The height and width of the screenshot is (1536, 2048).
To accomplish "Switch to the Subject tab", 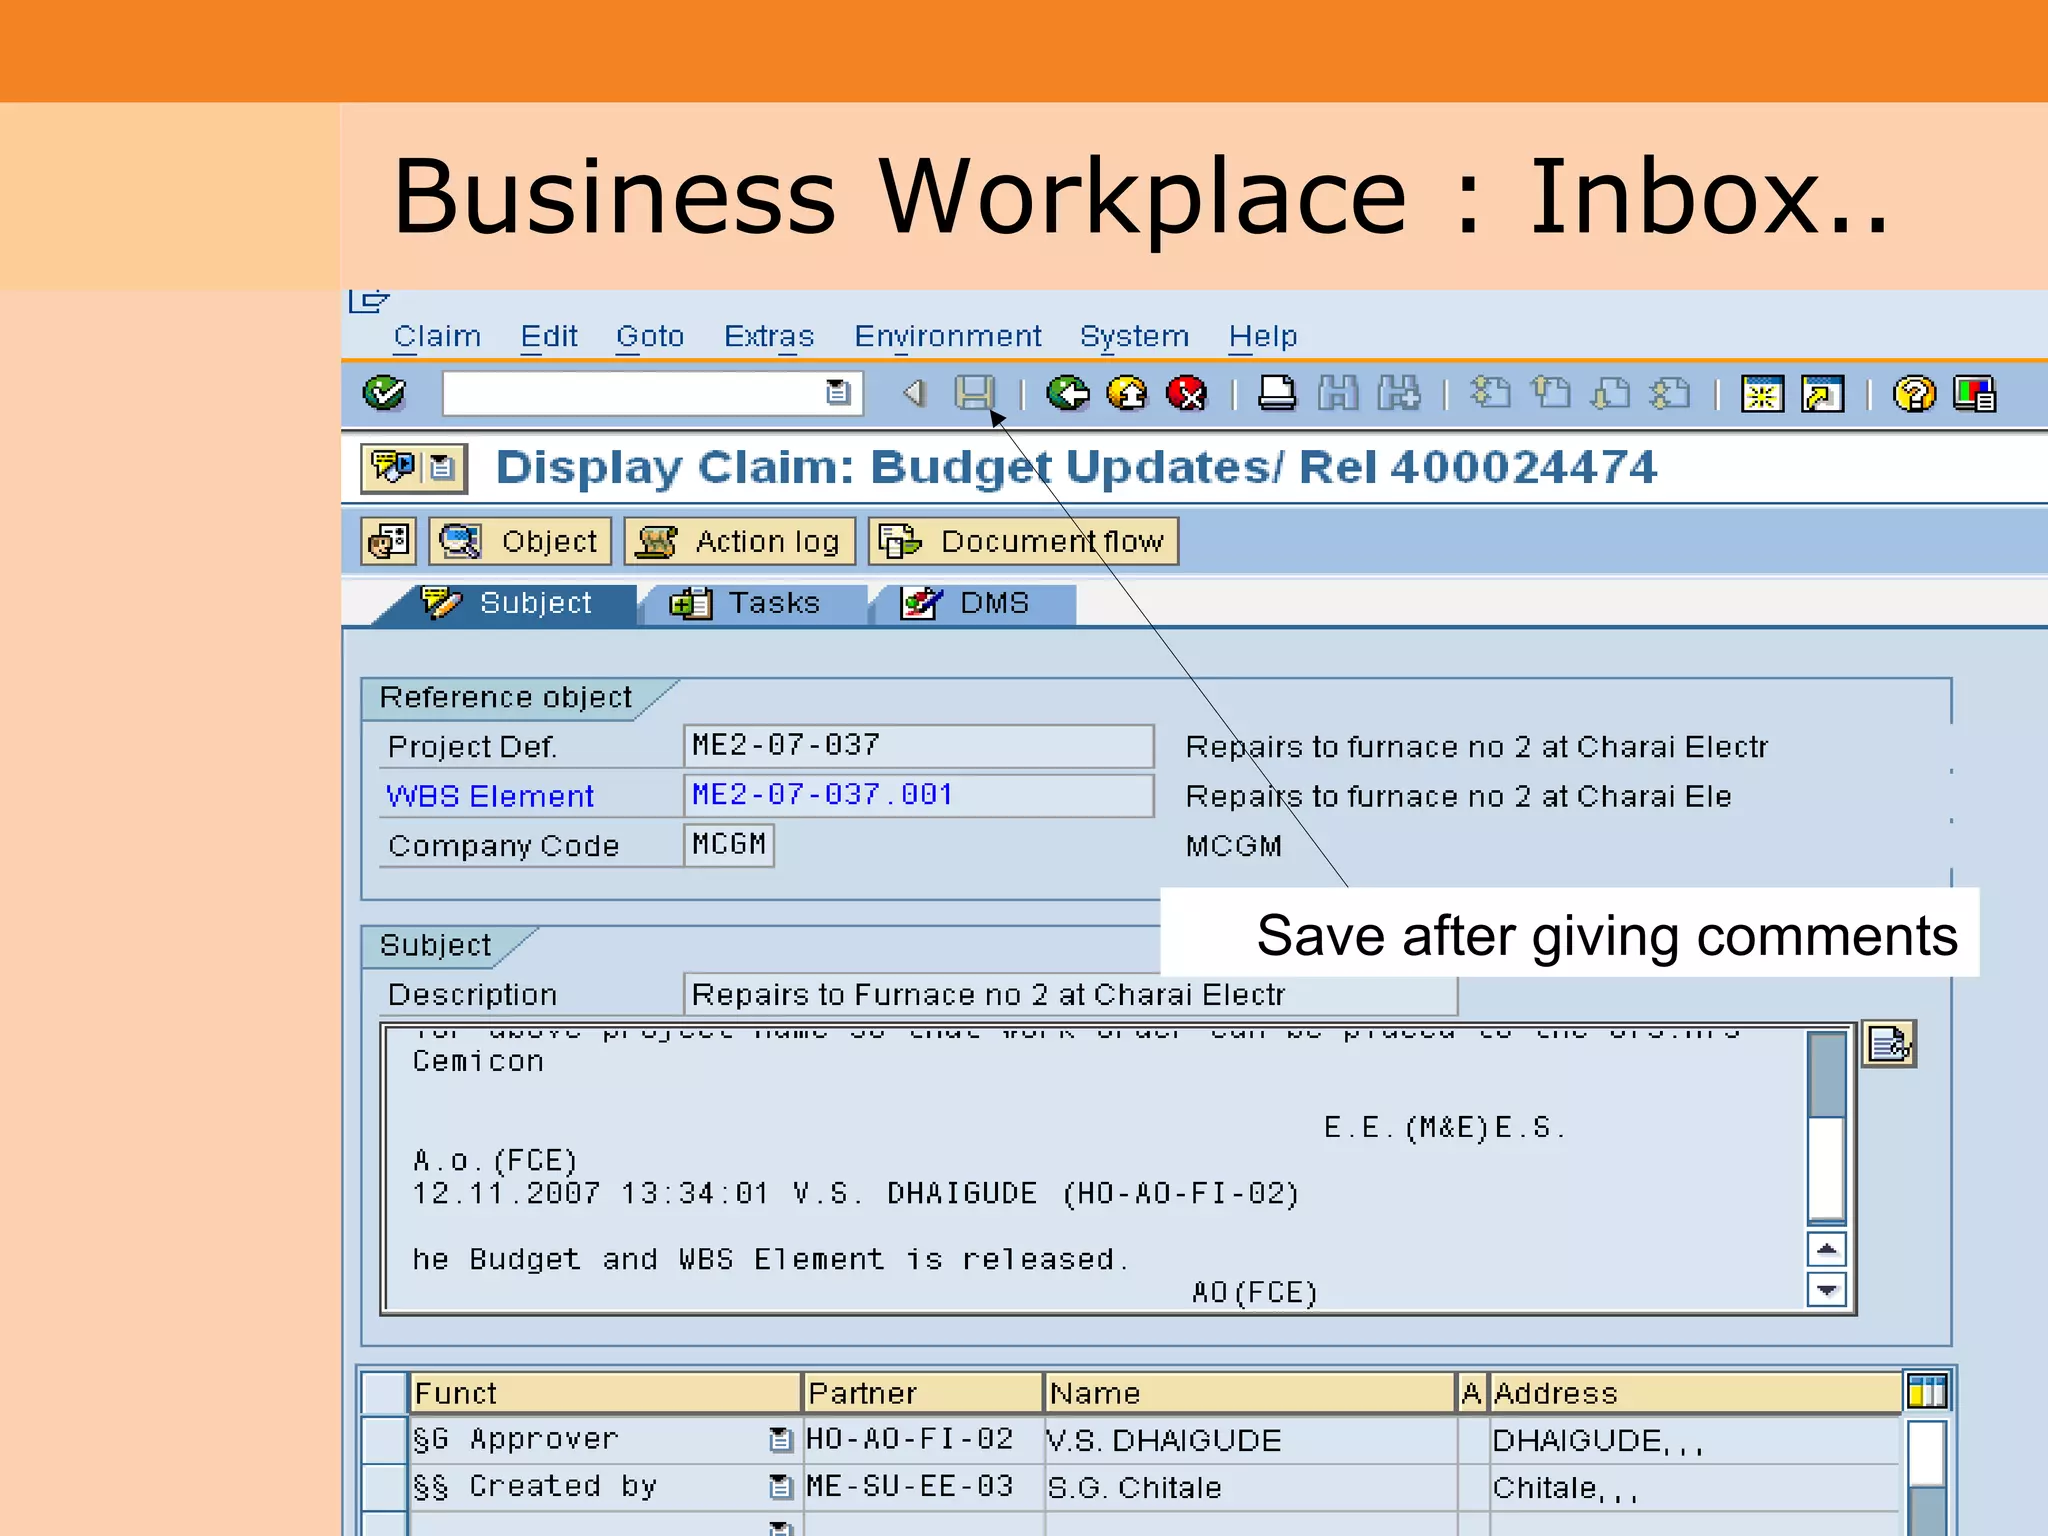I will click(508, 604).
